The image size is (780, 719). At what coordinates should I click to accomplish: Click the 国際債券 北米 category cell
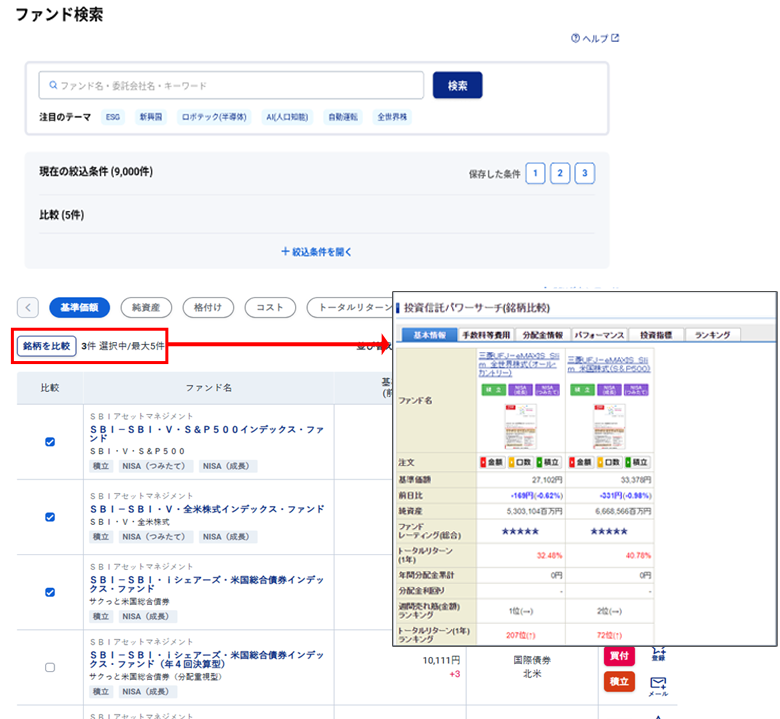[x=532, y=667]
